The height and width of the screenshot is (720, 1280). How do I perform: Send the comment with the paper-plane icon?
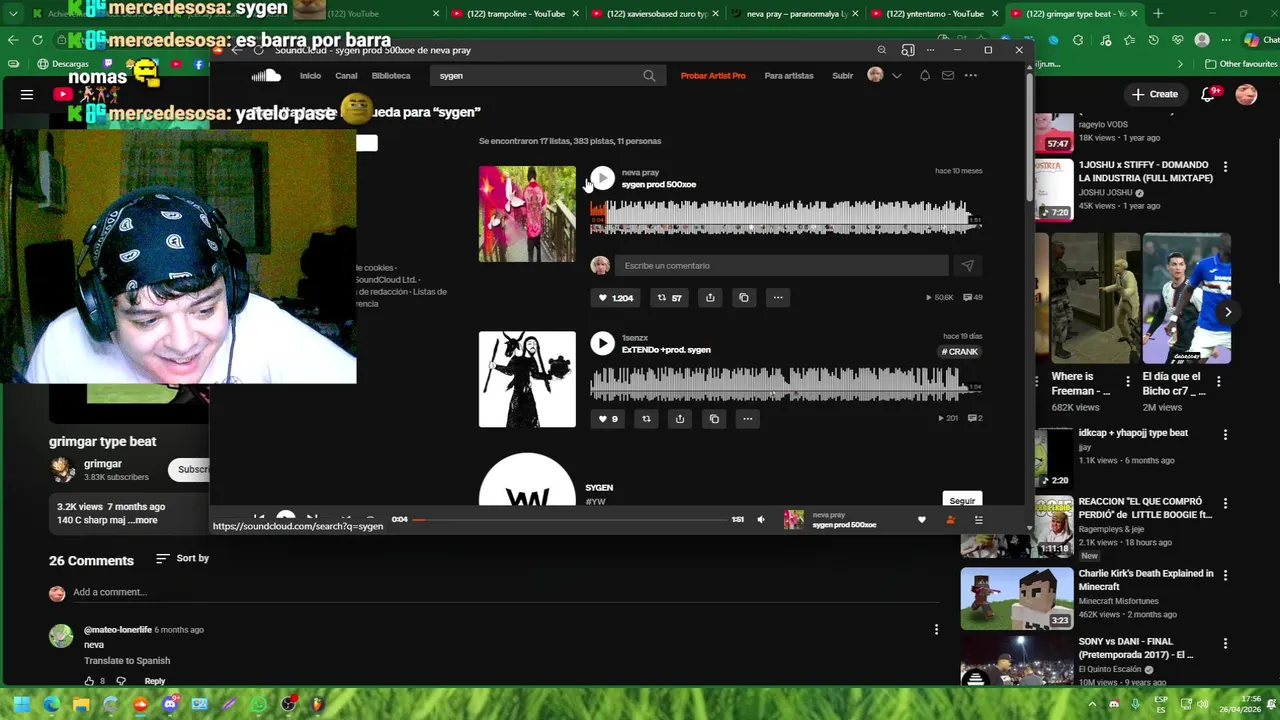coord(967,266)
